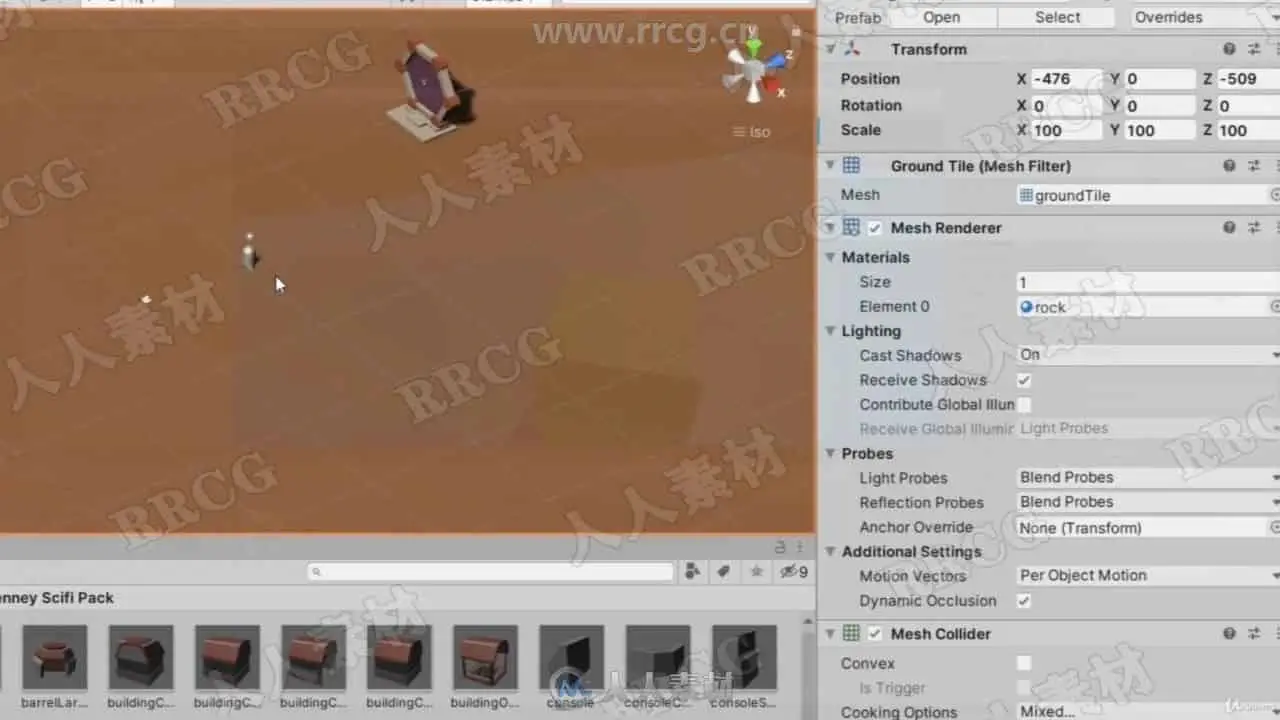1280x720 pixels.
Task: Open the Cooking Options dropdown
Action: (1148, 711)
